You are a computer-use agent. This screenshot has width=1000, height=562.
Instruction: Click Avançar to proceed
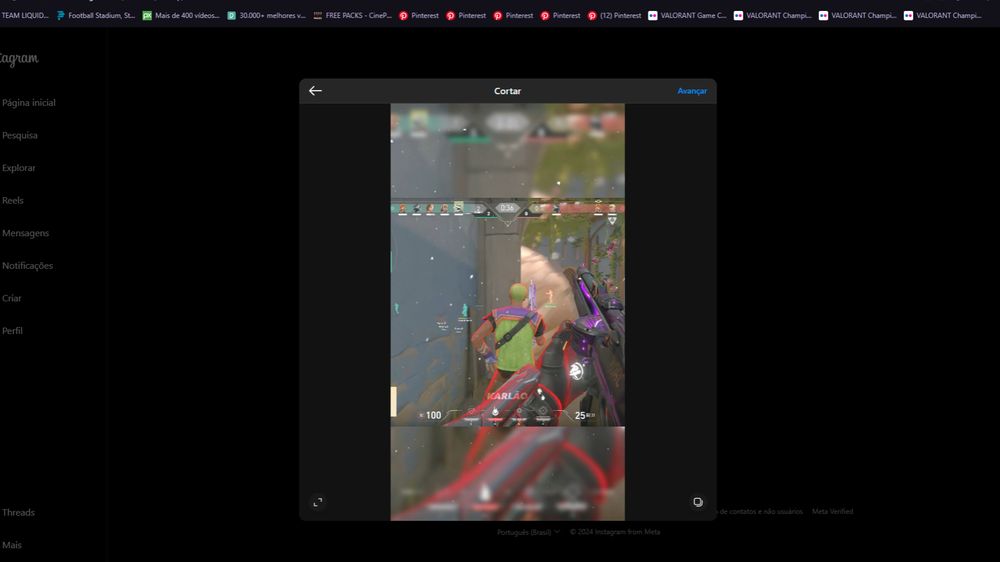tap(692, 91)
